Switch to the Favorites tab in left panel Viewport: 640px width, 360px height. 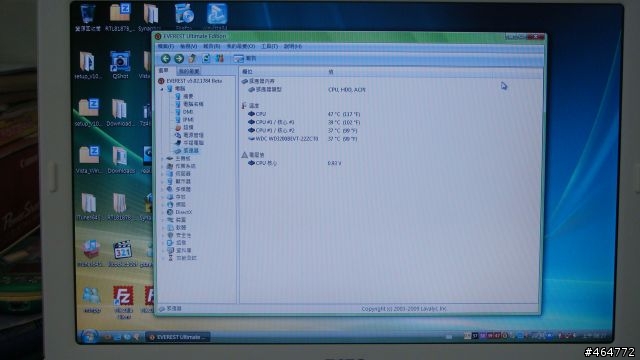click(x=189, y=71)
